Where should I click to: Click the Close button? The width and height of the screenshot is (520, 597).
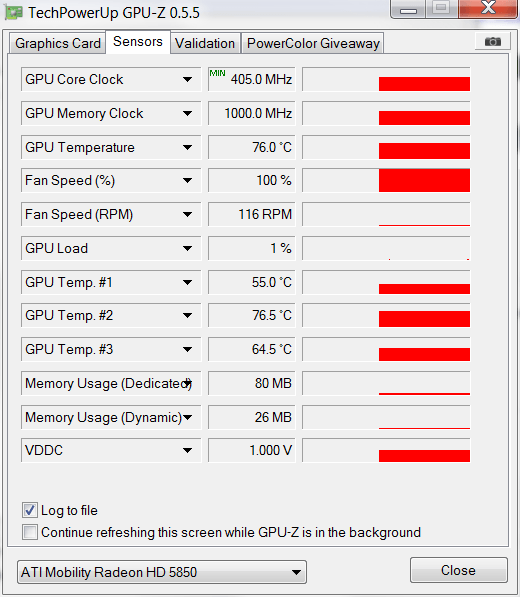(x=459, y=570)
